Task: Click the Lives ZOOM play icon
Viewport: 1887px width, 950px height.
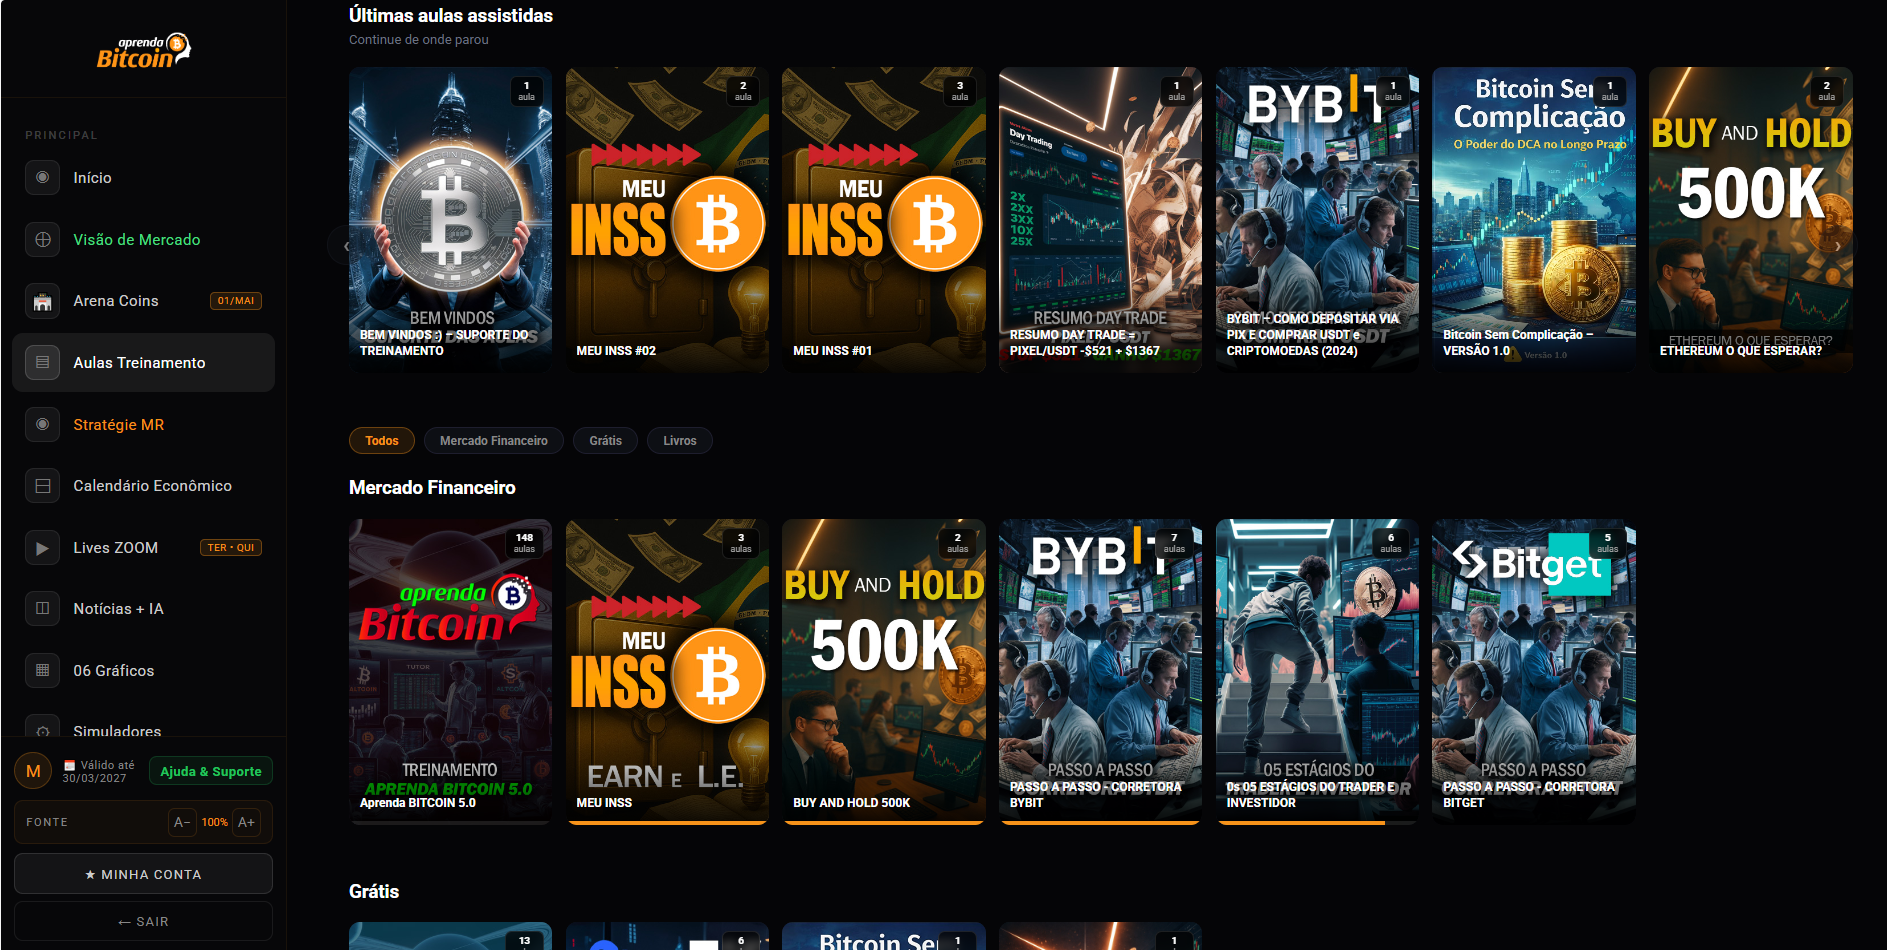Action: (42, 548)
